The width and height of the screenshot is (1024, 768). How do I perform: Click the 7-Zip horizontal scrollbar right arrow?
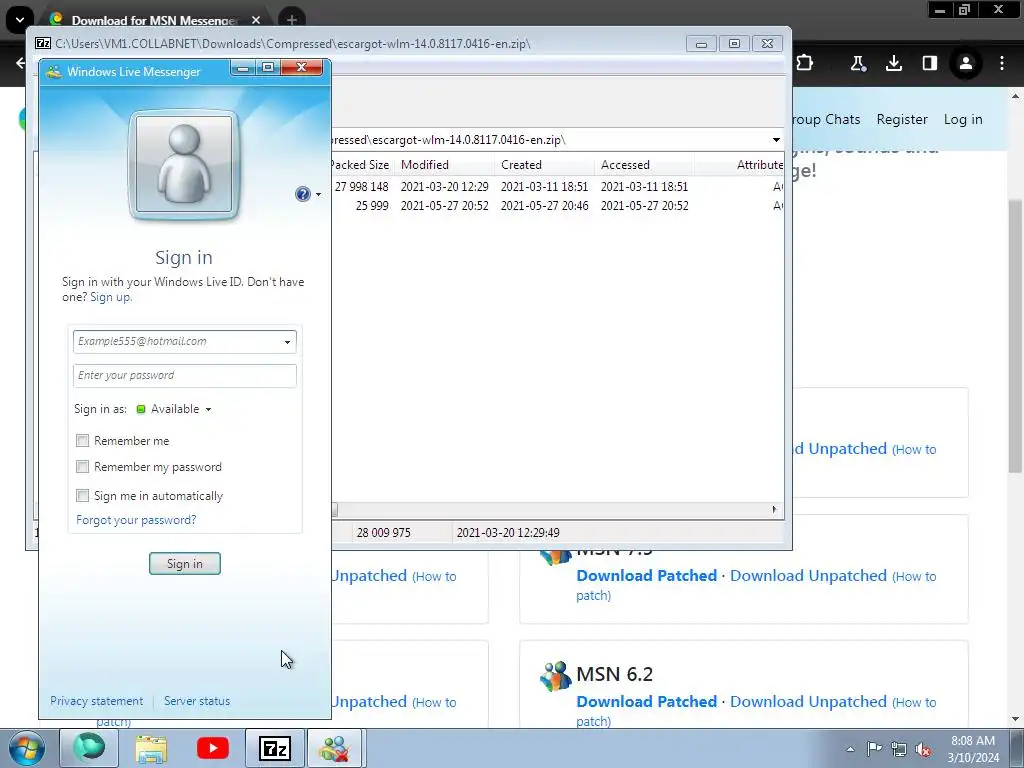point(775,509)
